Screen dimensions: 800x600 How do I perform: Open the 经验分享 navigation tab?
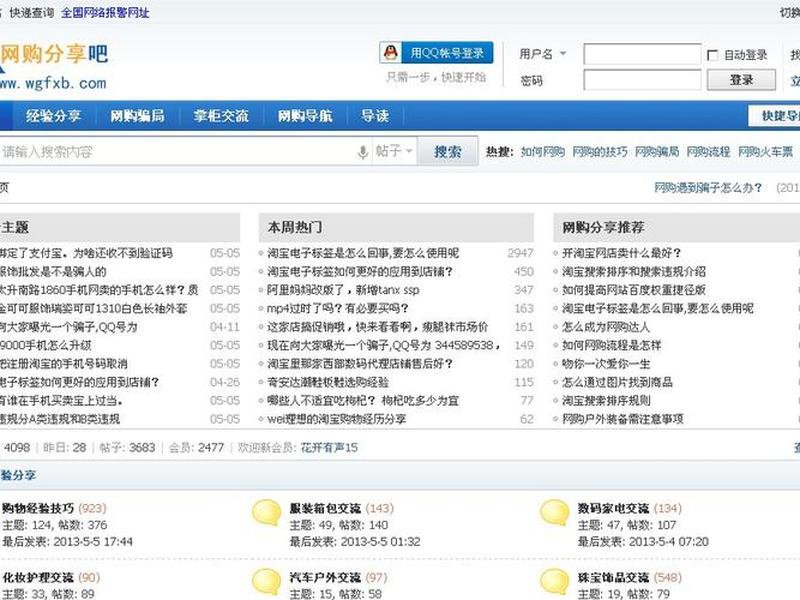click(54, 116)
